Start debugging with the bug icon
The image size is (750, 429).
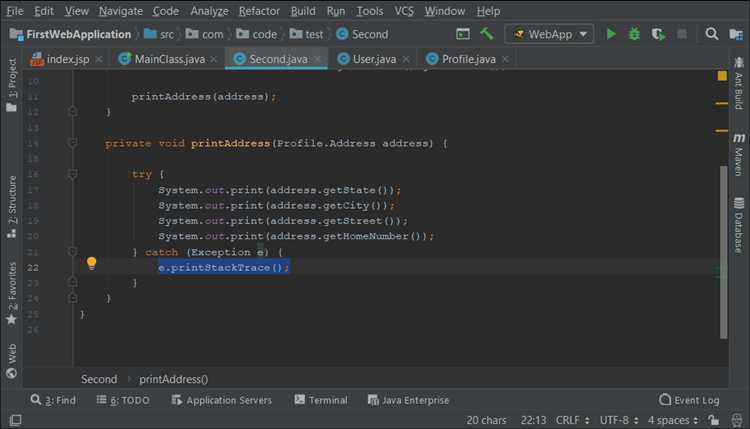click(x=634, y=34)
